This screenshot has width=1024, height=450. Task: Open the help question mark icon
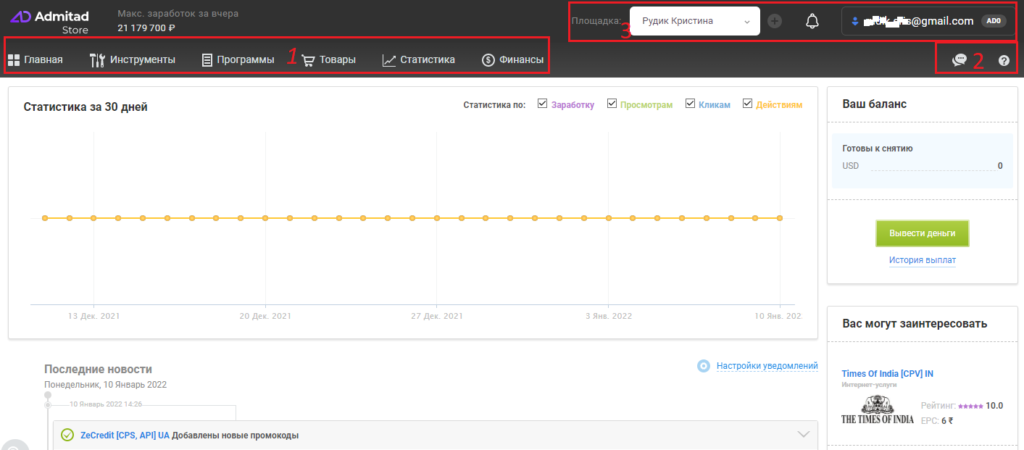(x=1004, y=61)
